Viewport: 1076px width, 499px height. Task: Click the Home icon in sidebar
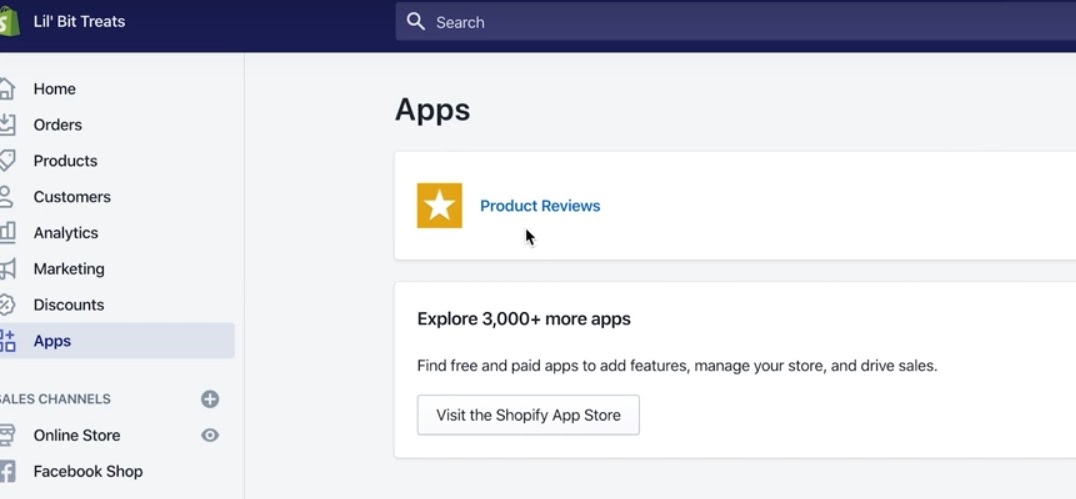[6, 89]
